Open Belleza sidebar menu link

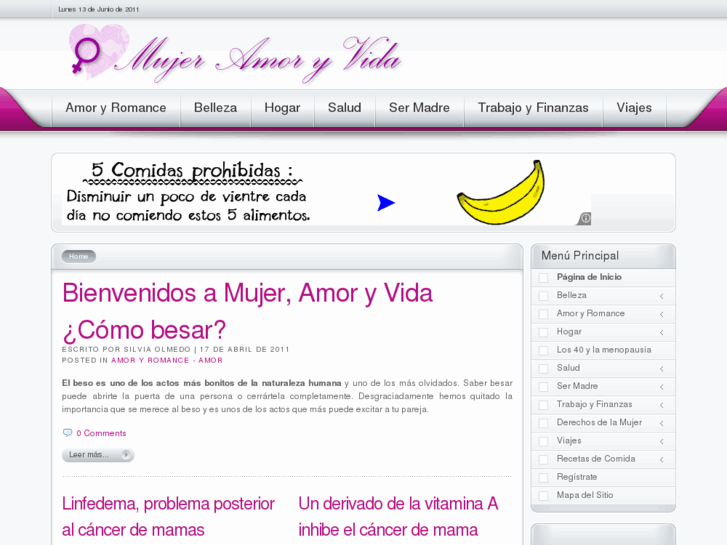click(x=572, y=295)
